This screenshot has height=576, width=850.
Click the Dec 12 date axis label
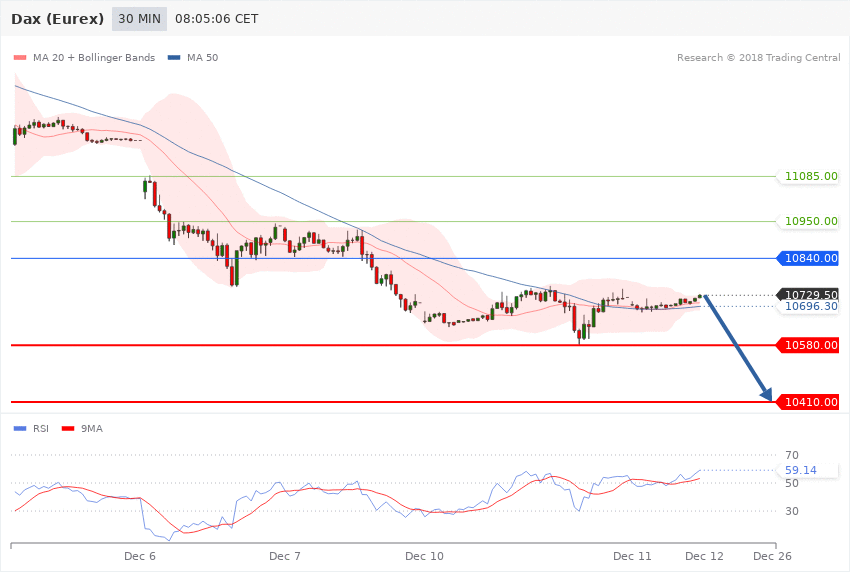click(704, 556)
